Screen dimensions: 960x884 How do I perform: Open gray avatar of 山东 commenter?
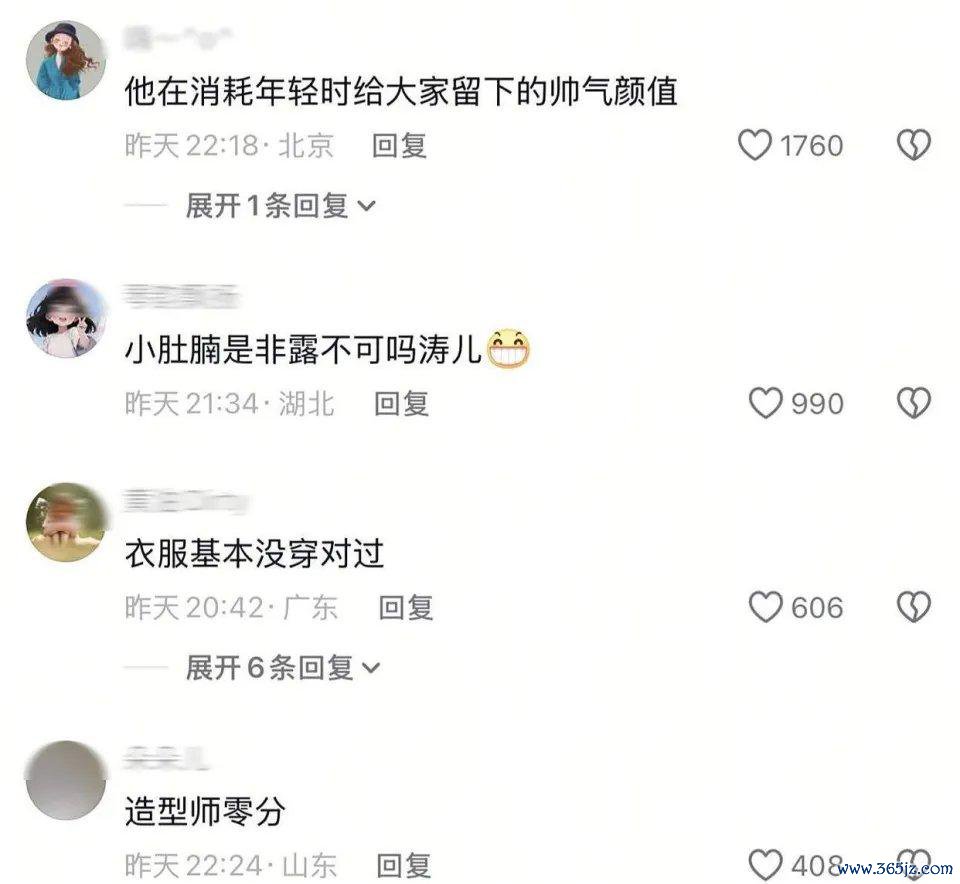pos(66,780)
